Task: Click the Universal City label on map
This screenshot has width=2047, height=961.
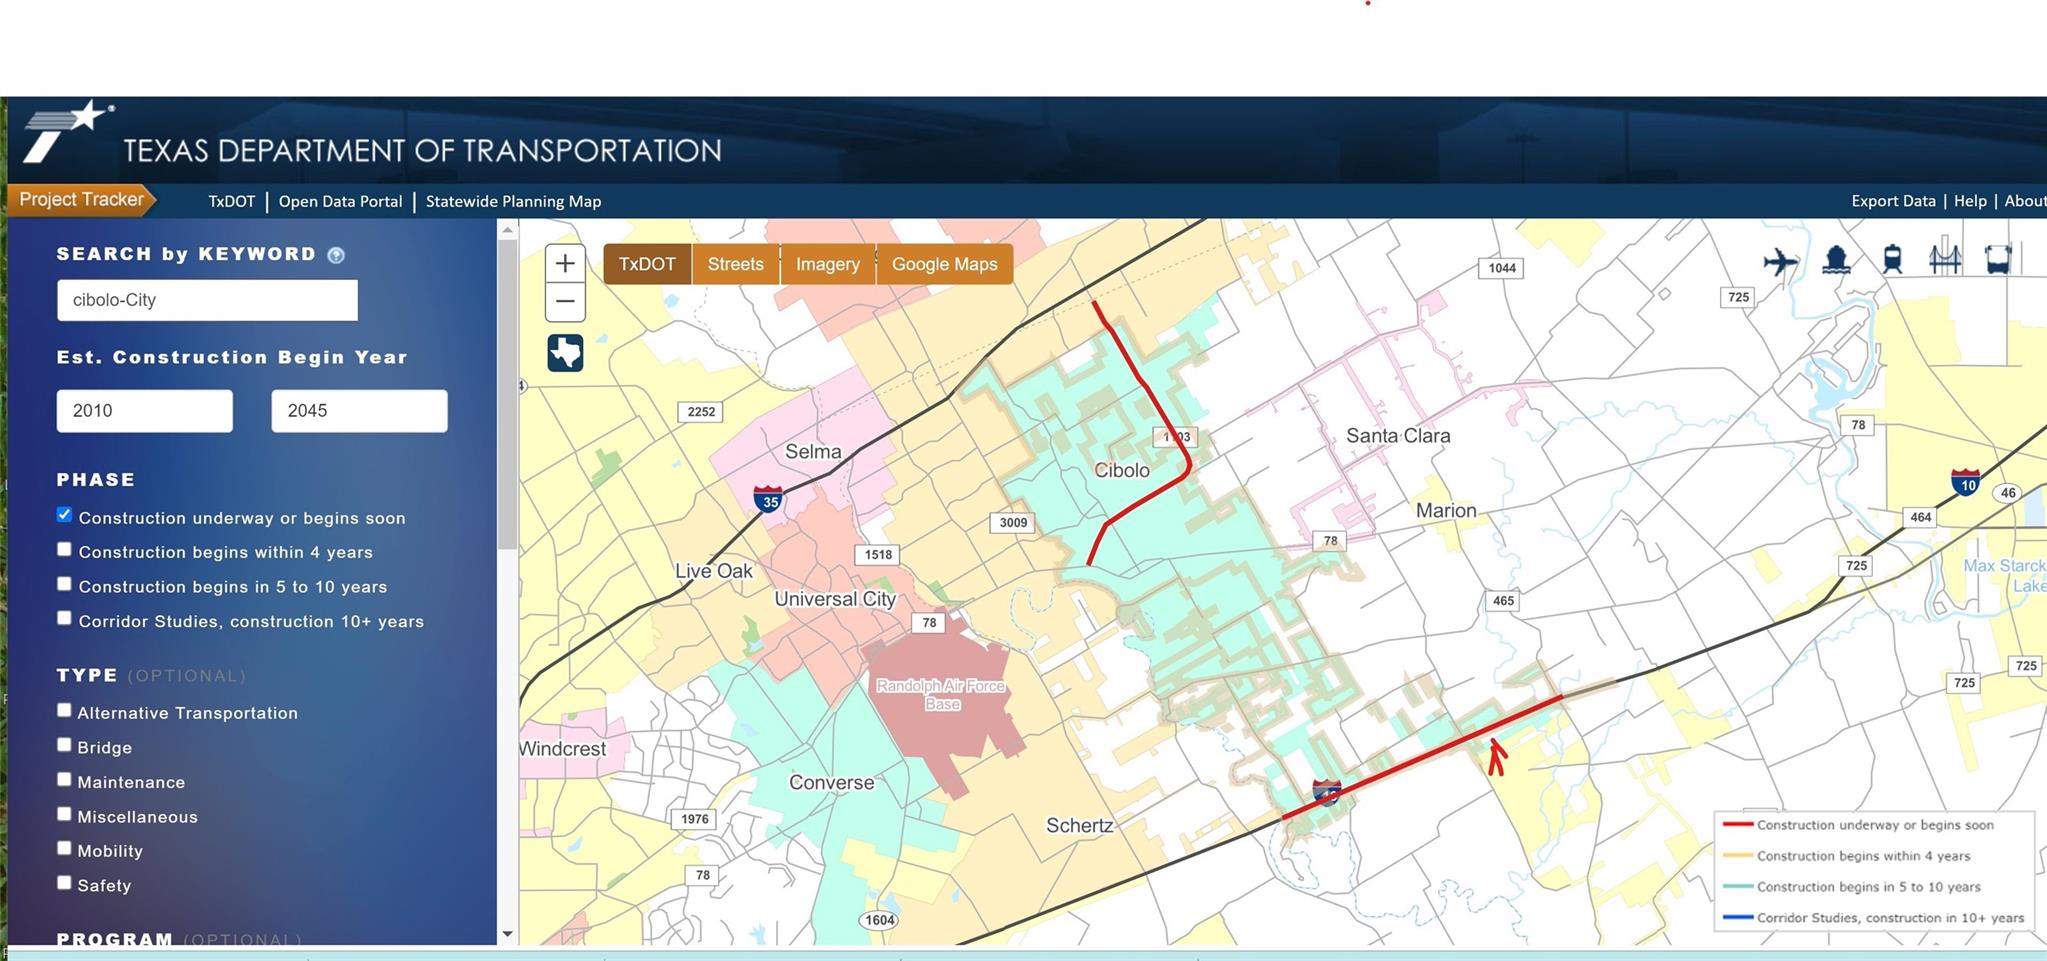Action: click(x=835, y=599)
